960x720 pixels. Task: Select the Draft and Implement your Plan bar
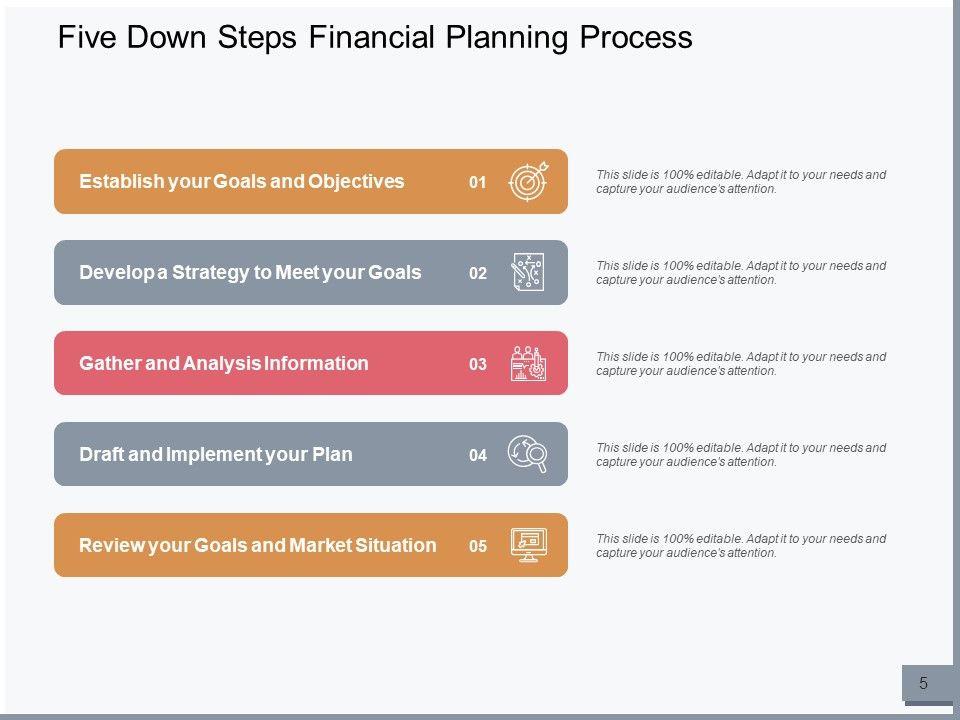coord(216,454)
